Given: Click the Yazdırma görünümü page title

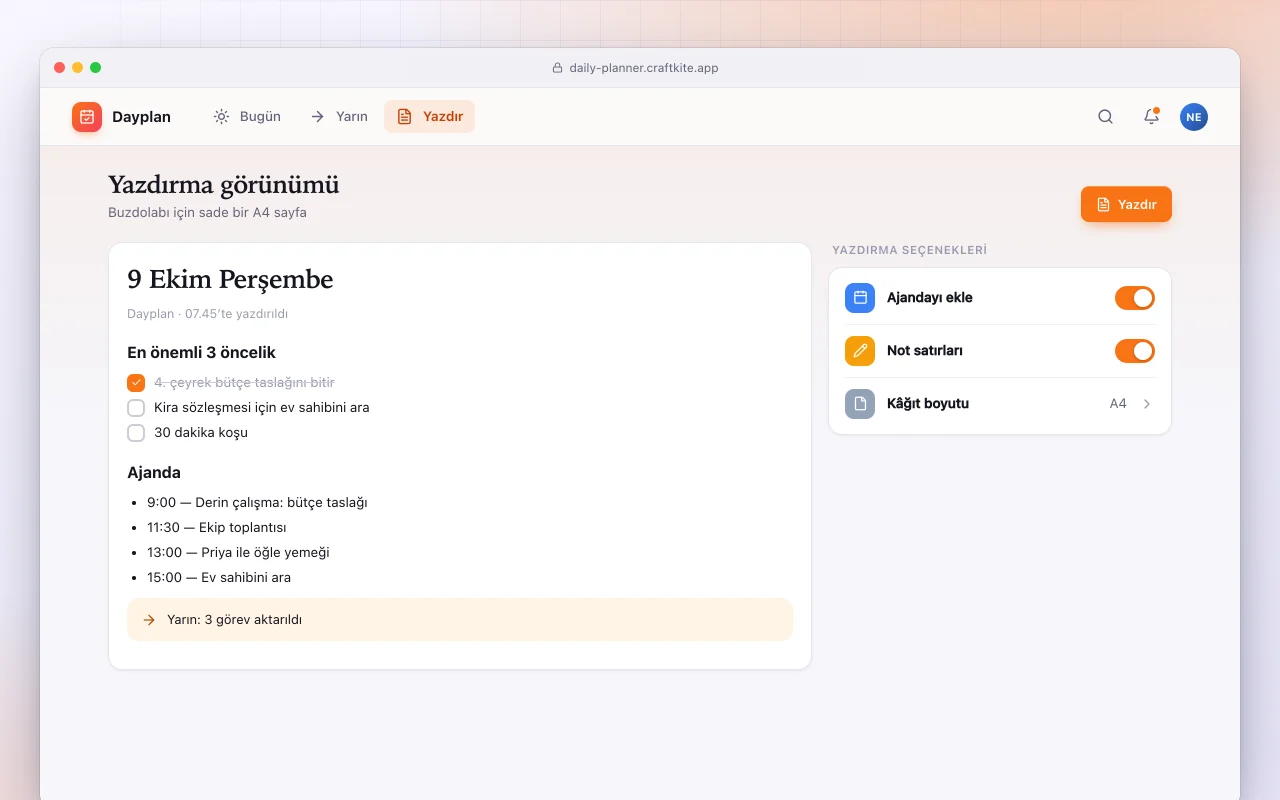Looking at the screenshot, I should (224, 185).
